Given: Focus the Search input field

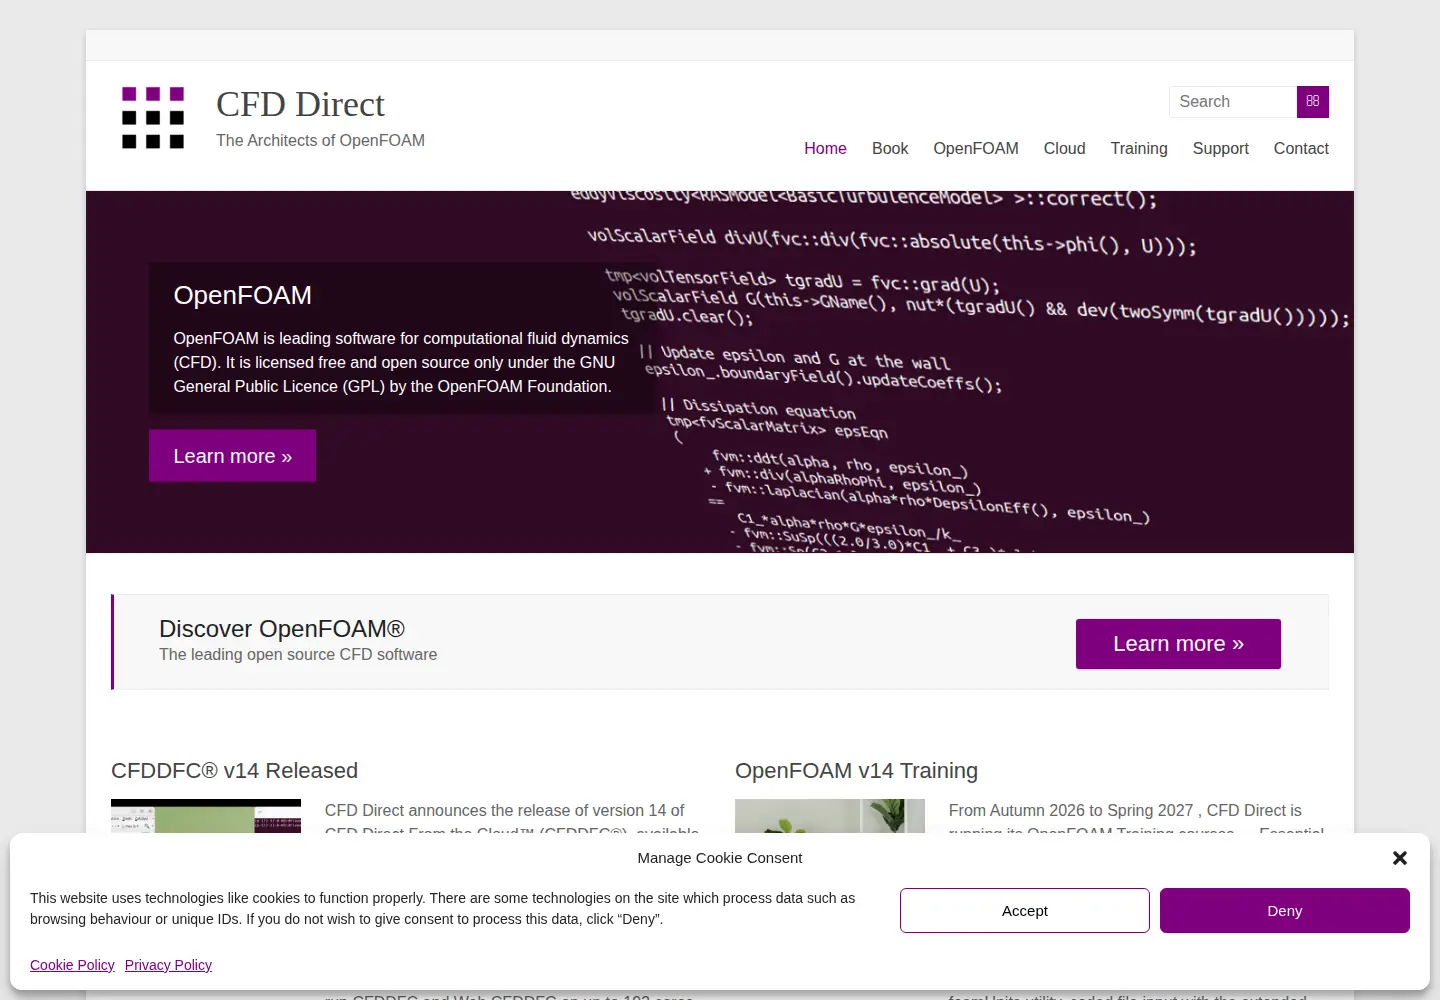Looking at the screenshot, I should pos(1233,101).
